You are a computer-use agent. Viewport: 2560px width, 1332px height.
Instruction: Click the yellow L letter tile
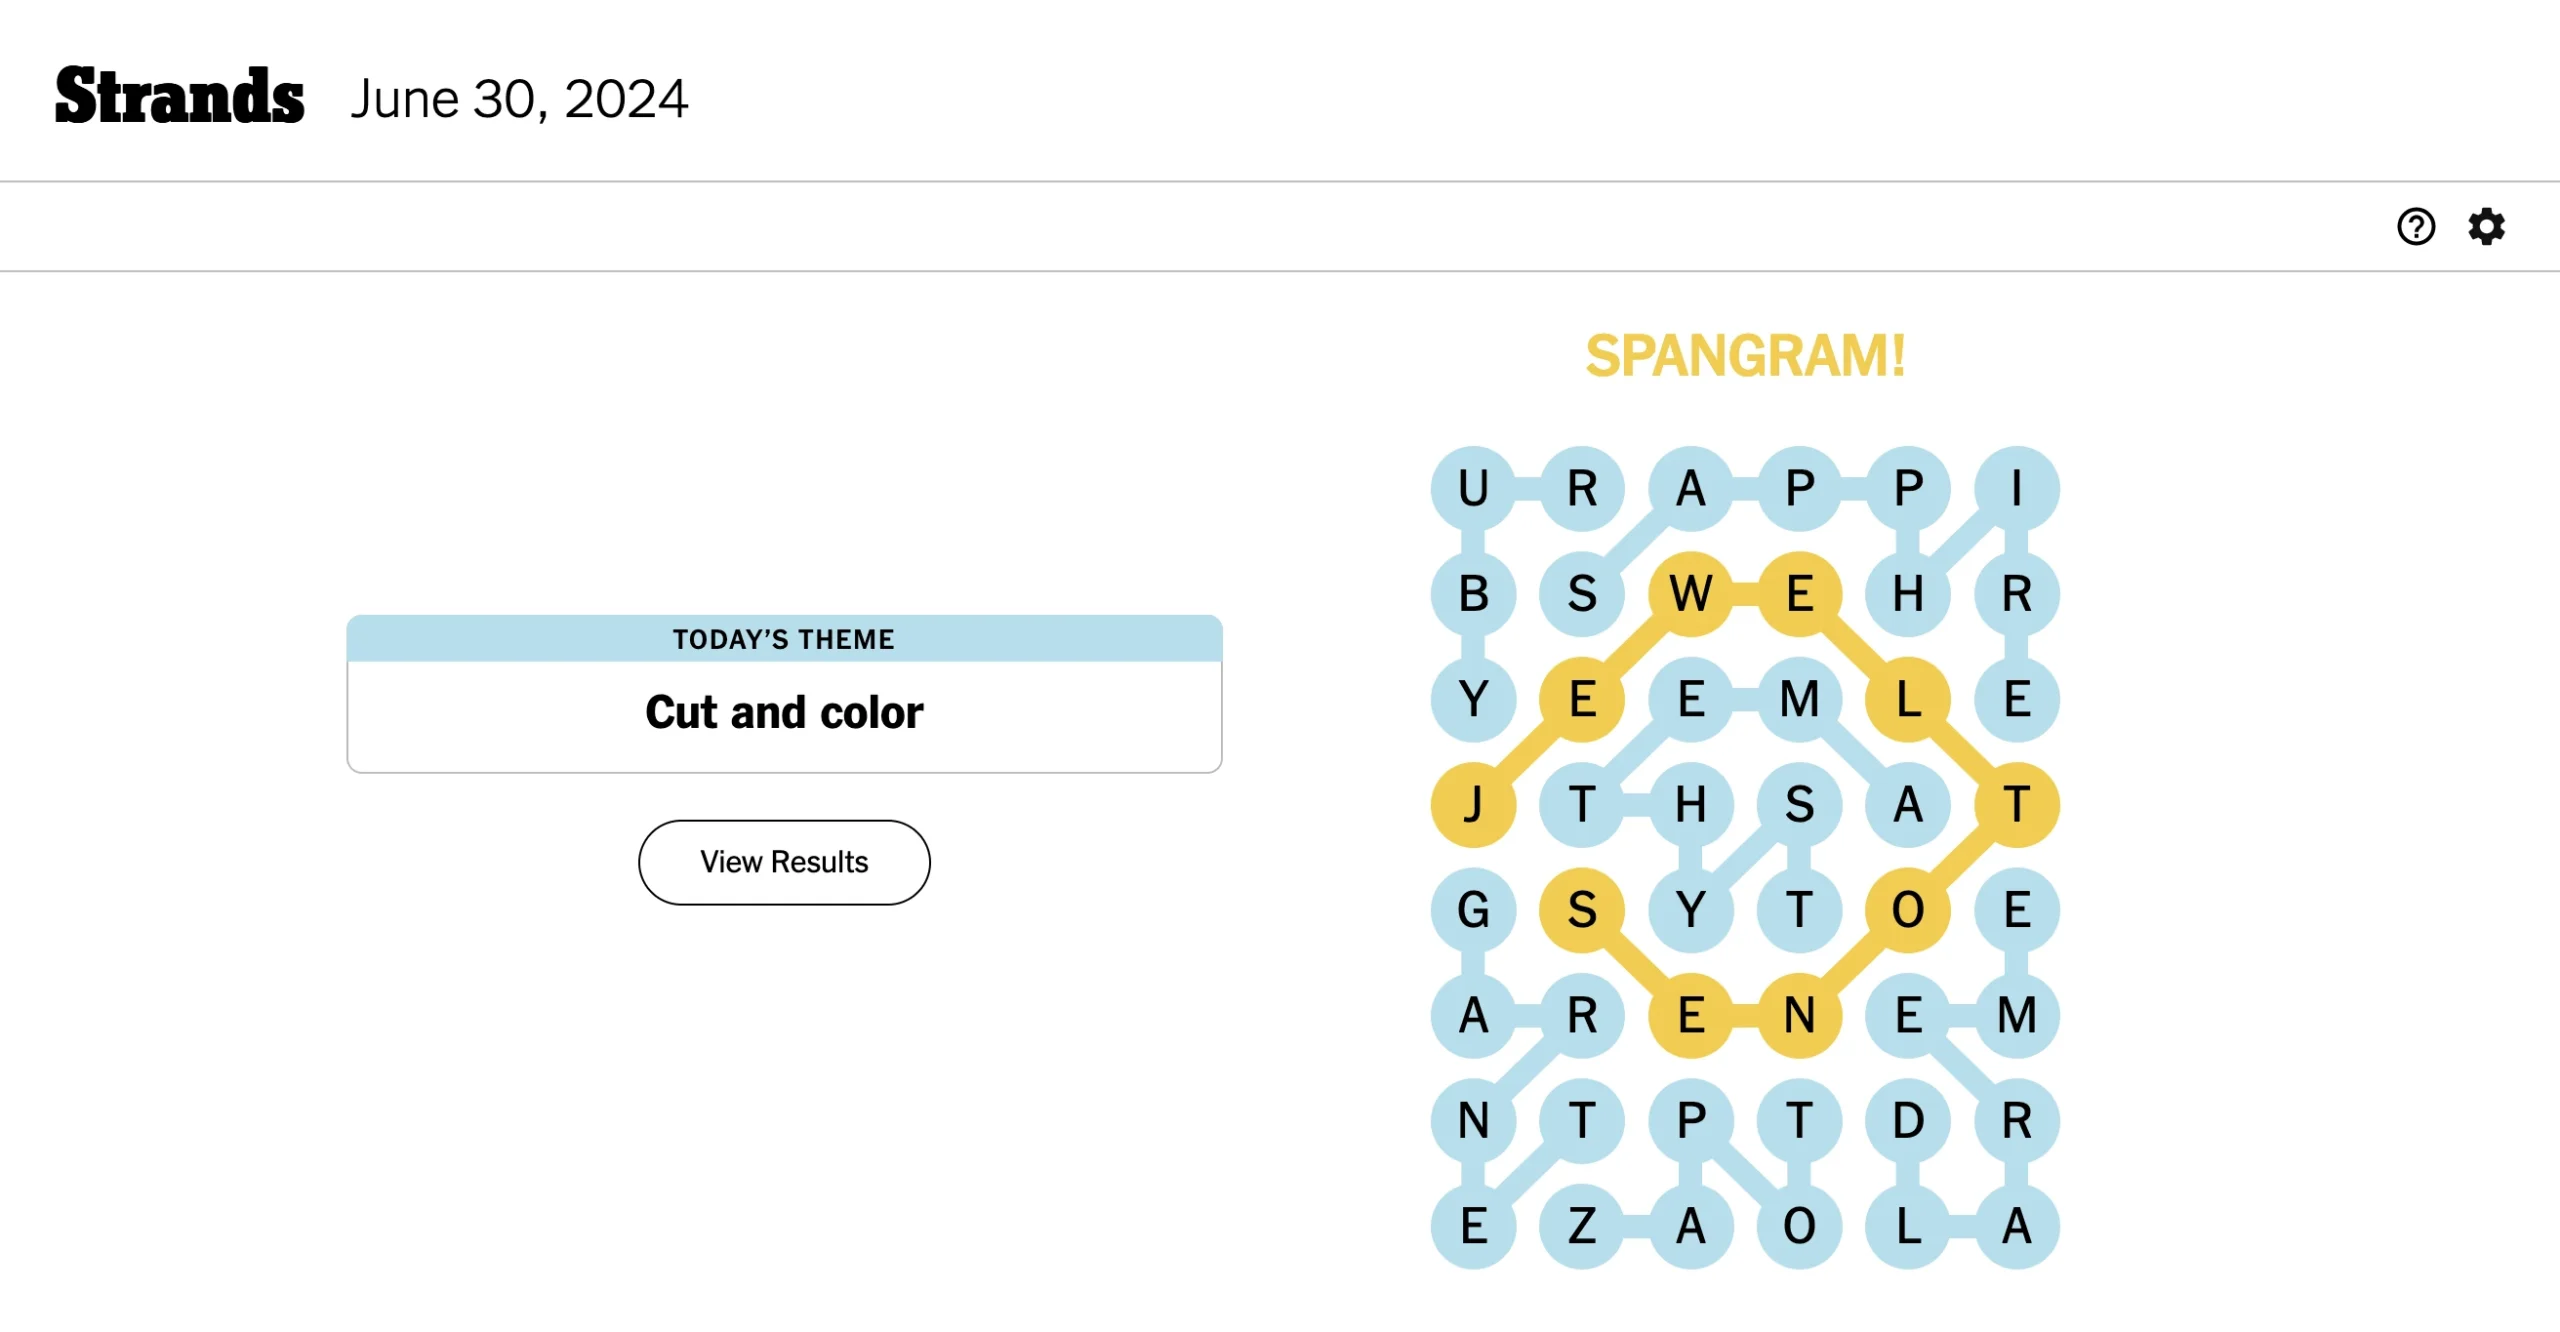tap(1908, 699)
